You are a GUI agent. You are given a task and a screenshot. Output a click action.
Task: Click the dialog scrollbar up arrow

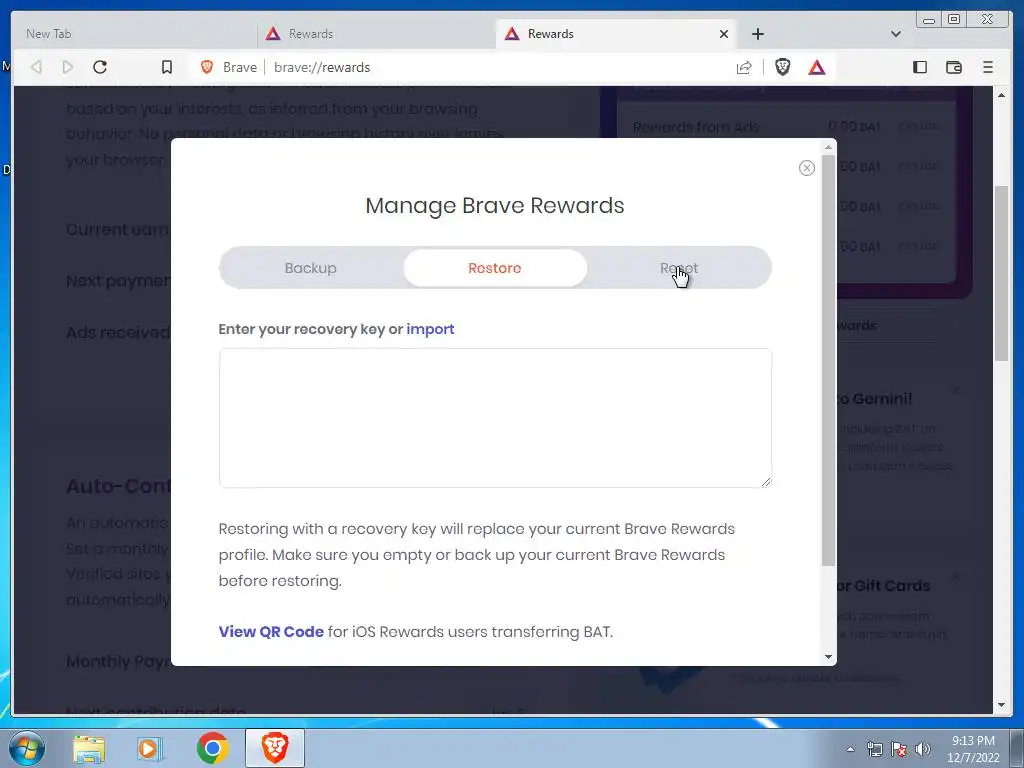pyautogui.click(x=828, y=147)
